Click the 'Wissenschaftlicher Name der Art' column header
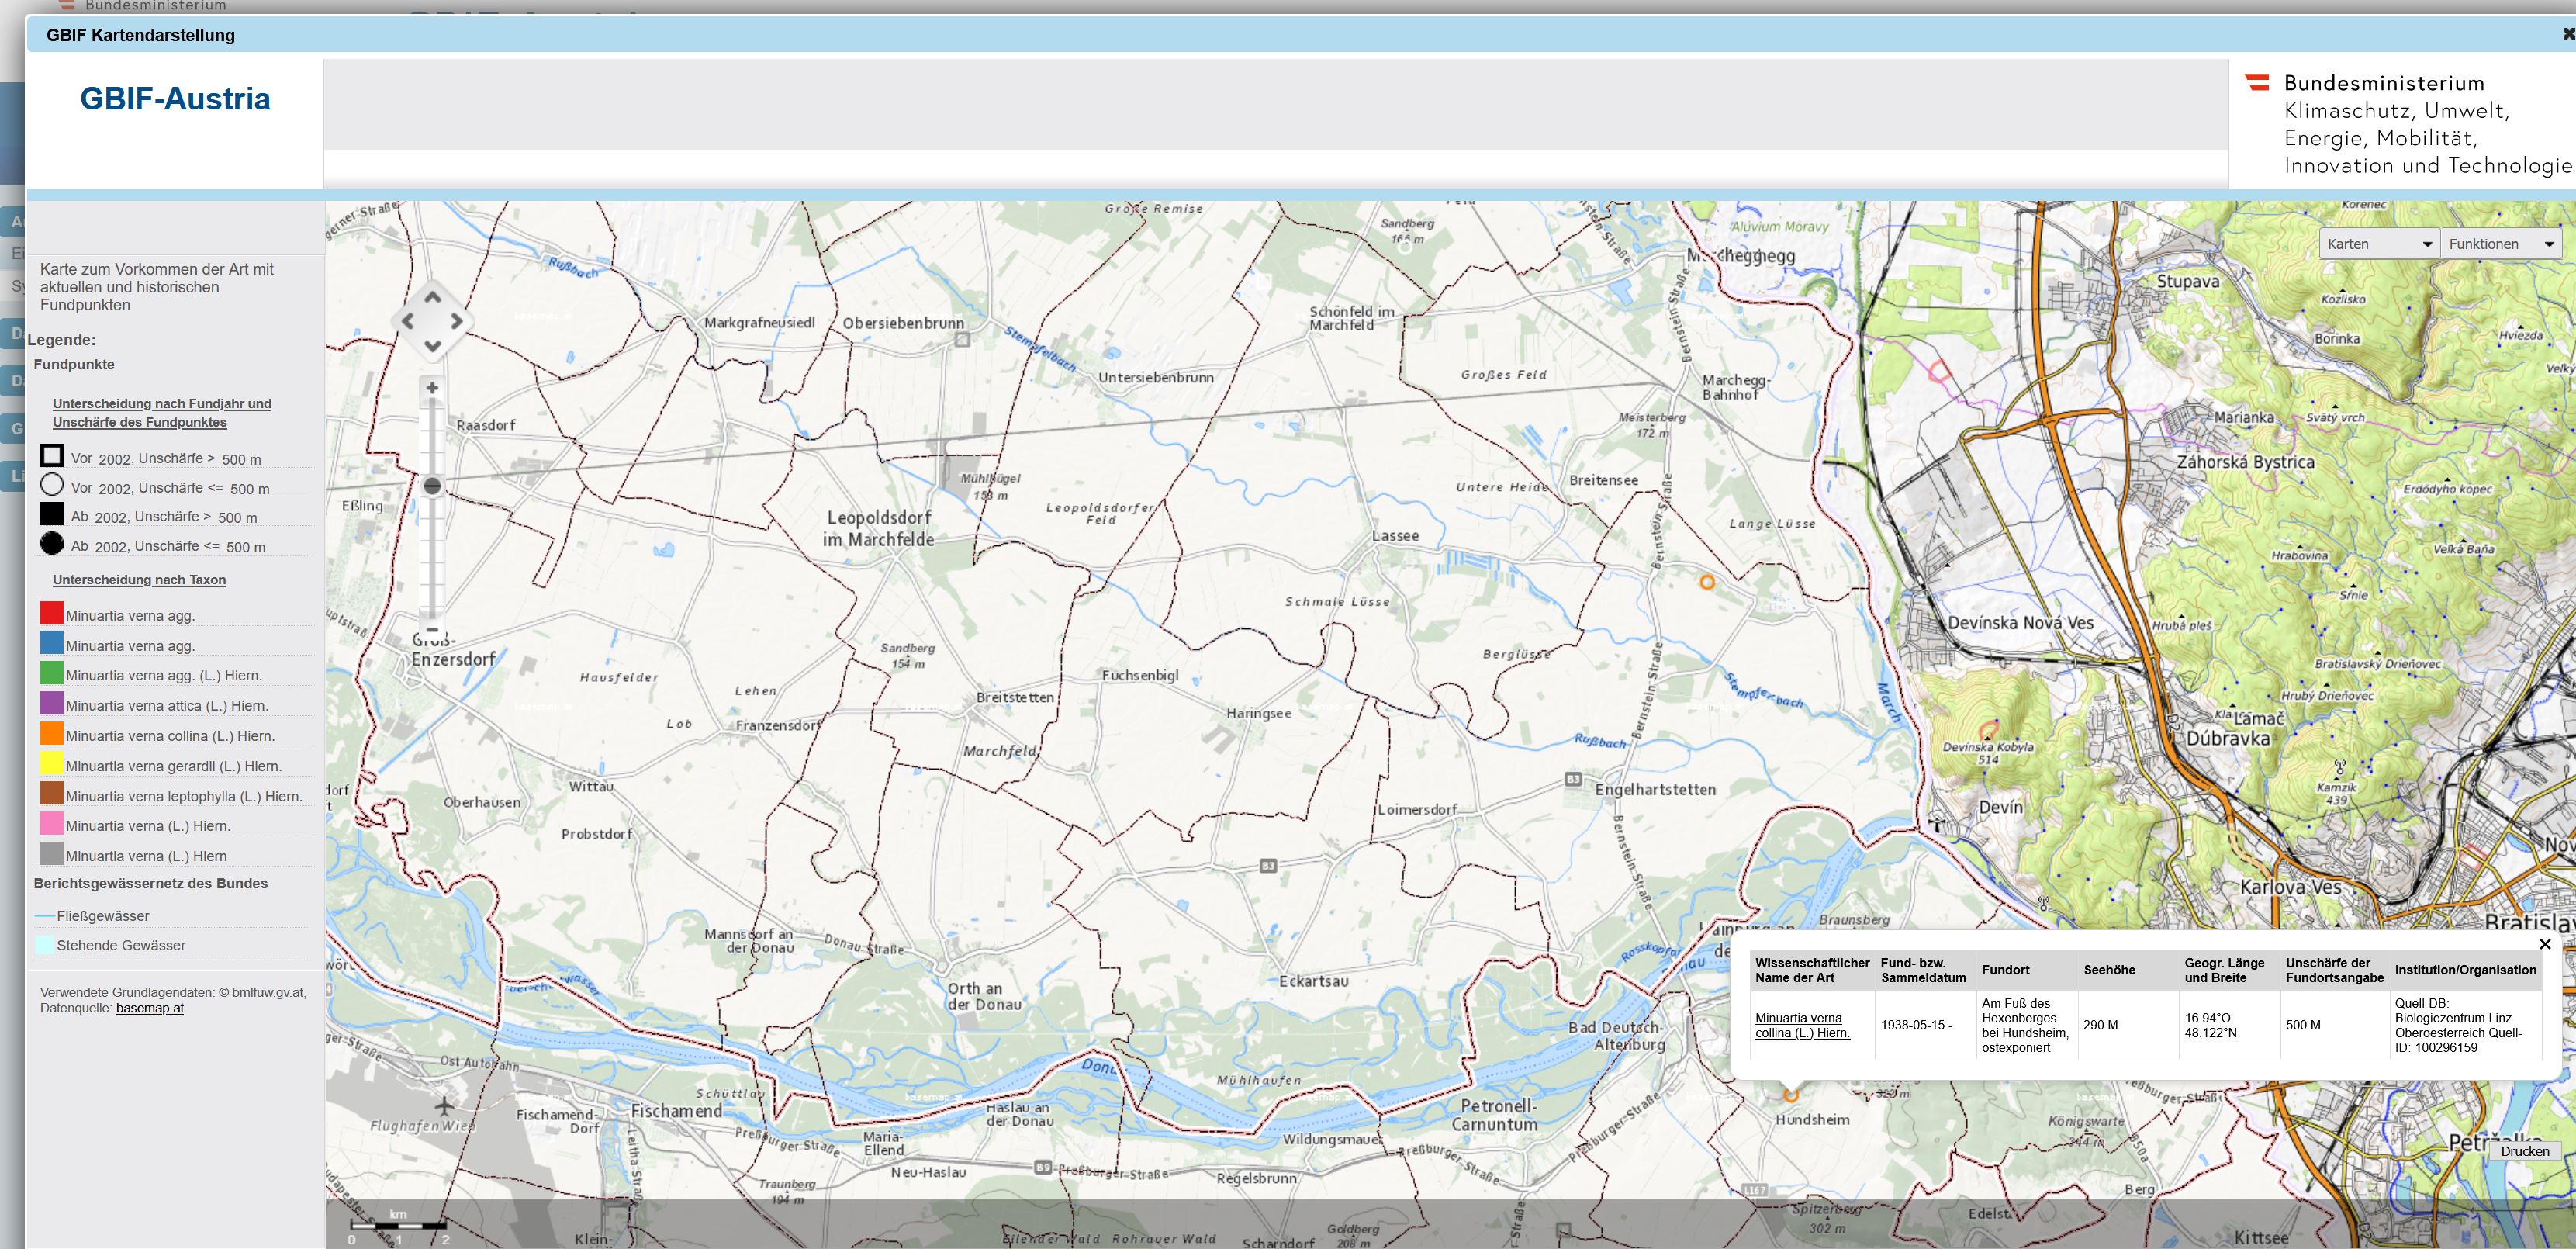The width and height of the screenshot is (2576, 1249). (x=1812, y=970)
